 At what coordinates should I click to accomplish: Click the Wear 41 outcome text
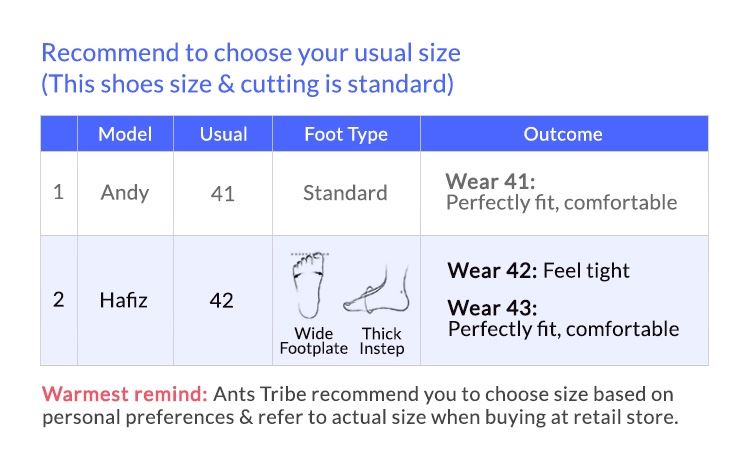coord(561,192)
